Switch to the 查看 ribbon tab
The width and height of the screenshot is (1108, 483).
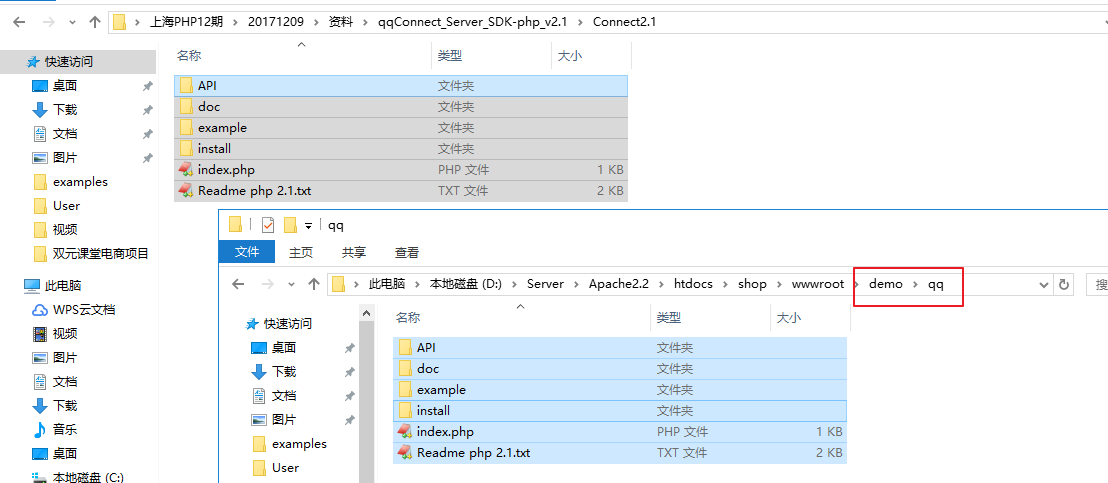pos(407,253)
